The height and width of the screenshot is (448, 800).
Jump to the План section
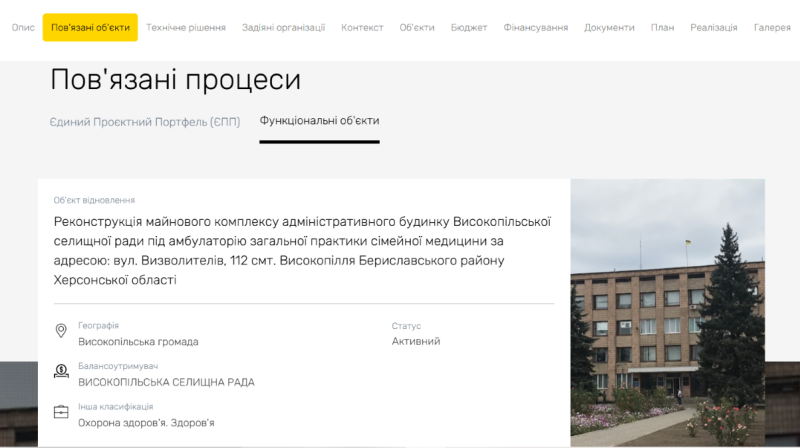662,28
